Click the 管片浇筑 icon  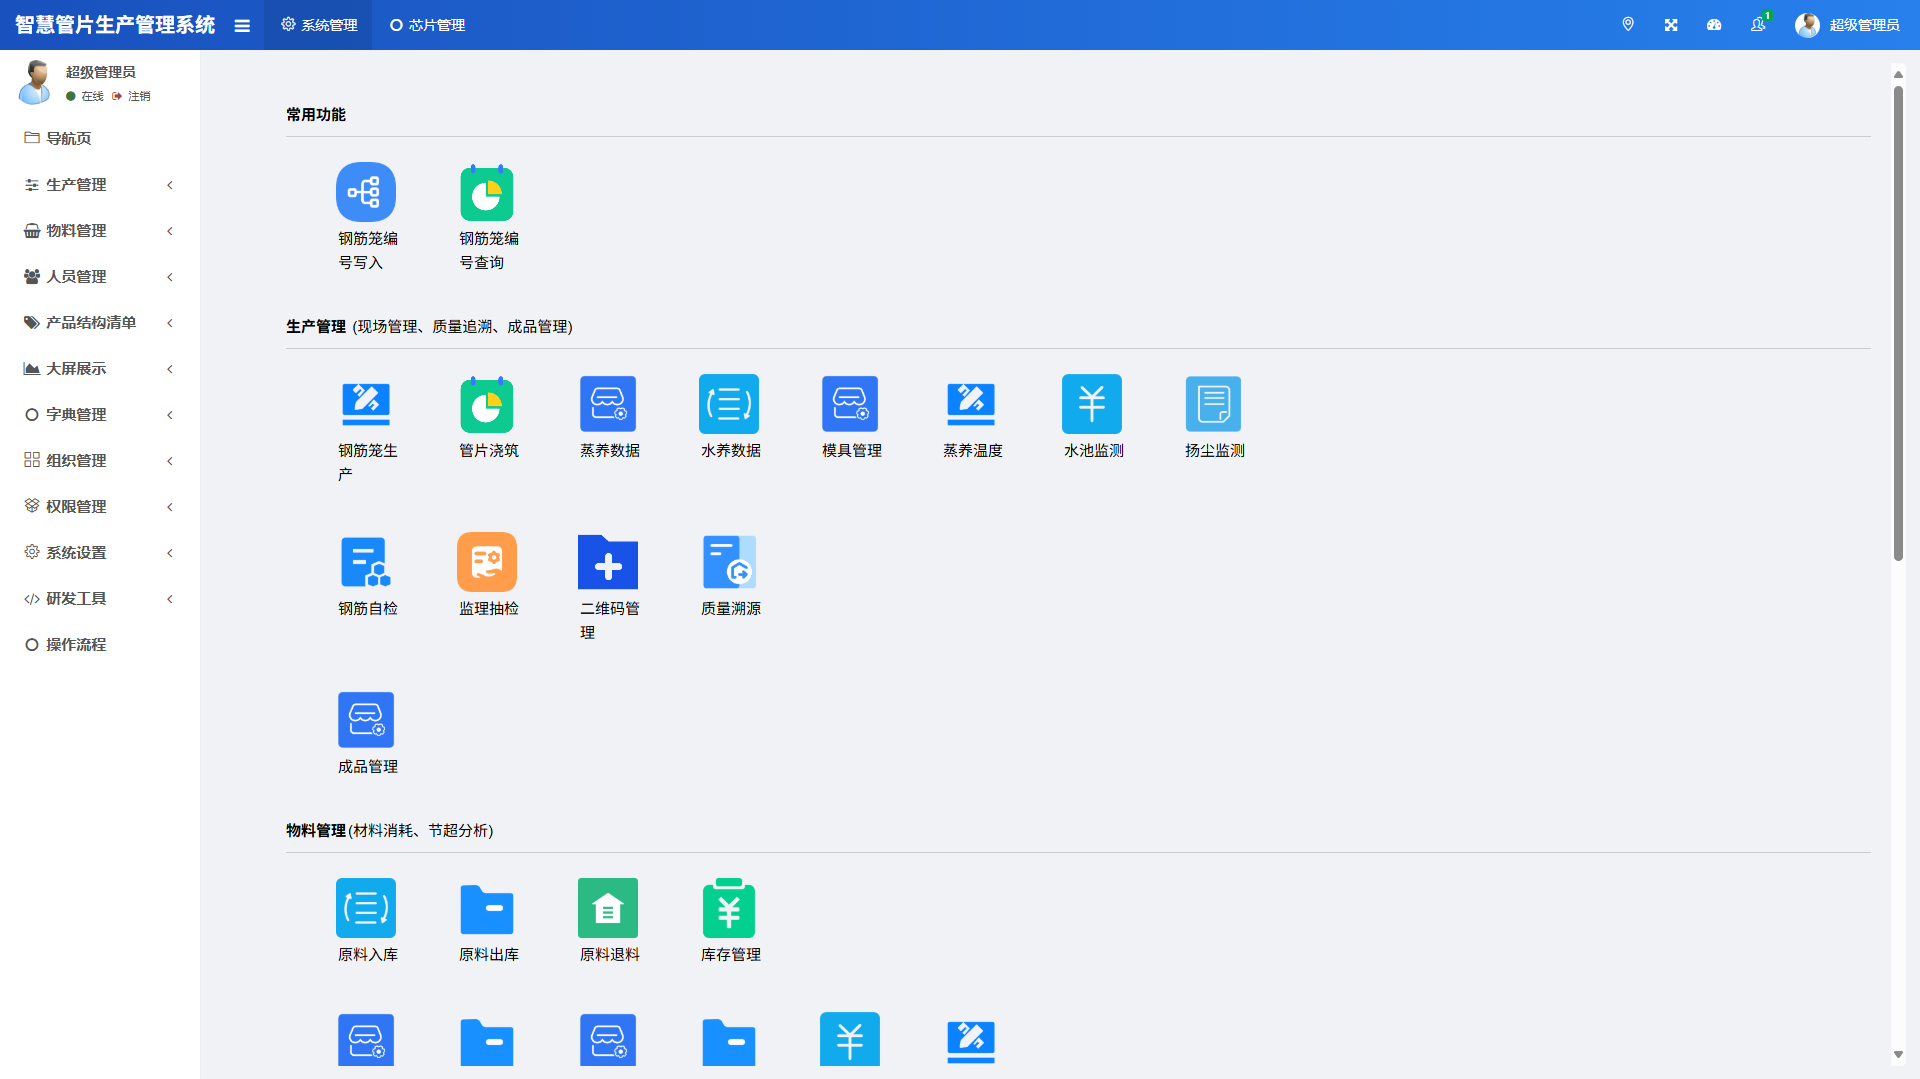coord(487,404)
